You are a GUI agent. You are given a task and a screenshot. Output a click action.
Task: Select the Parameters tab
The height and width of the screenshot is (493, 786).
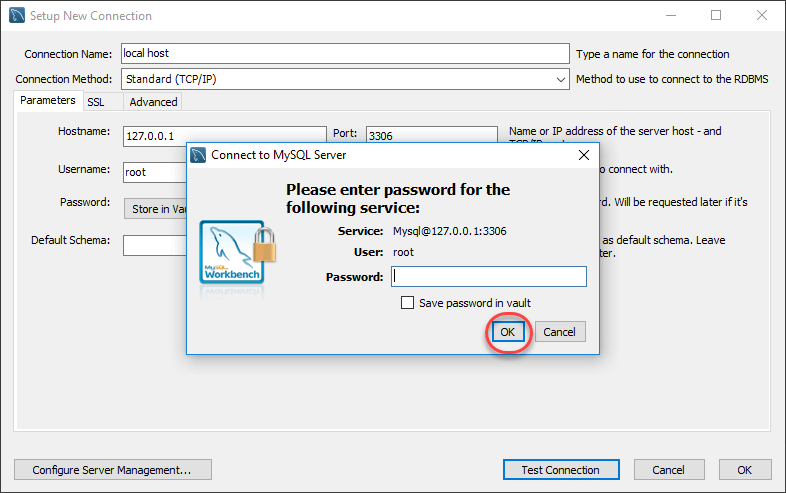click(x=47, y=101)
